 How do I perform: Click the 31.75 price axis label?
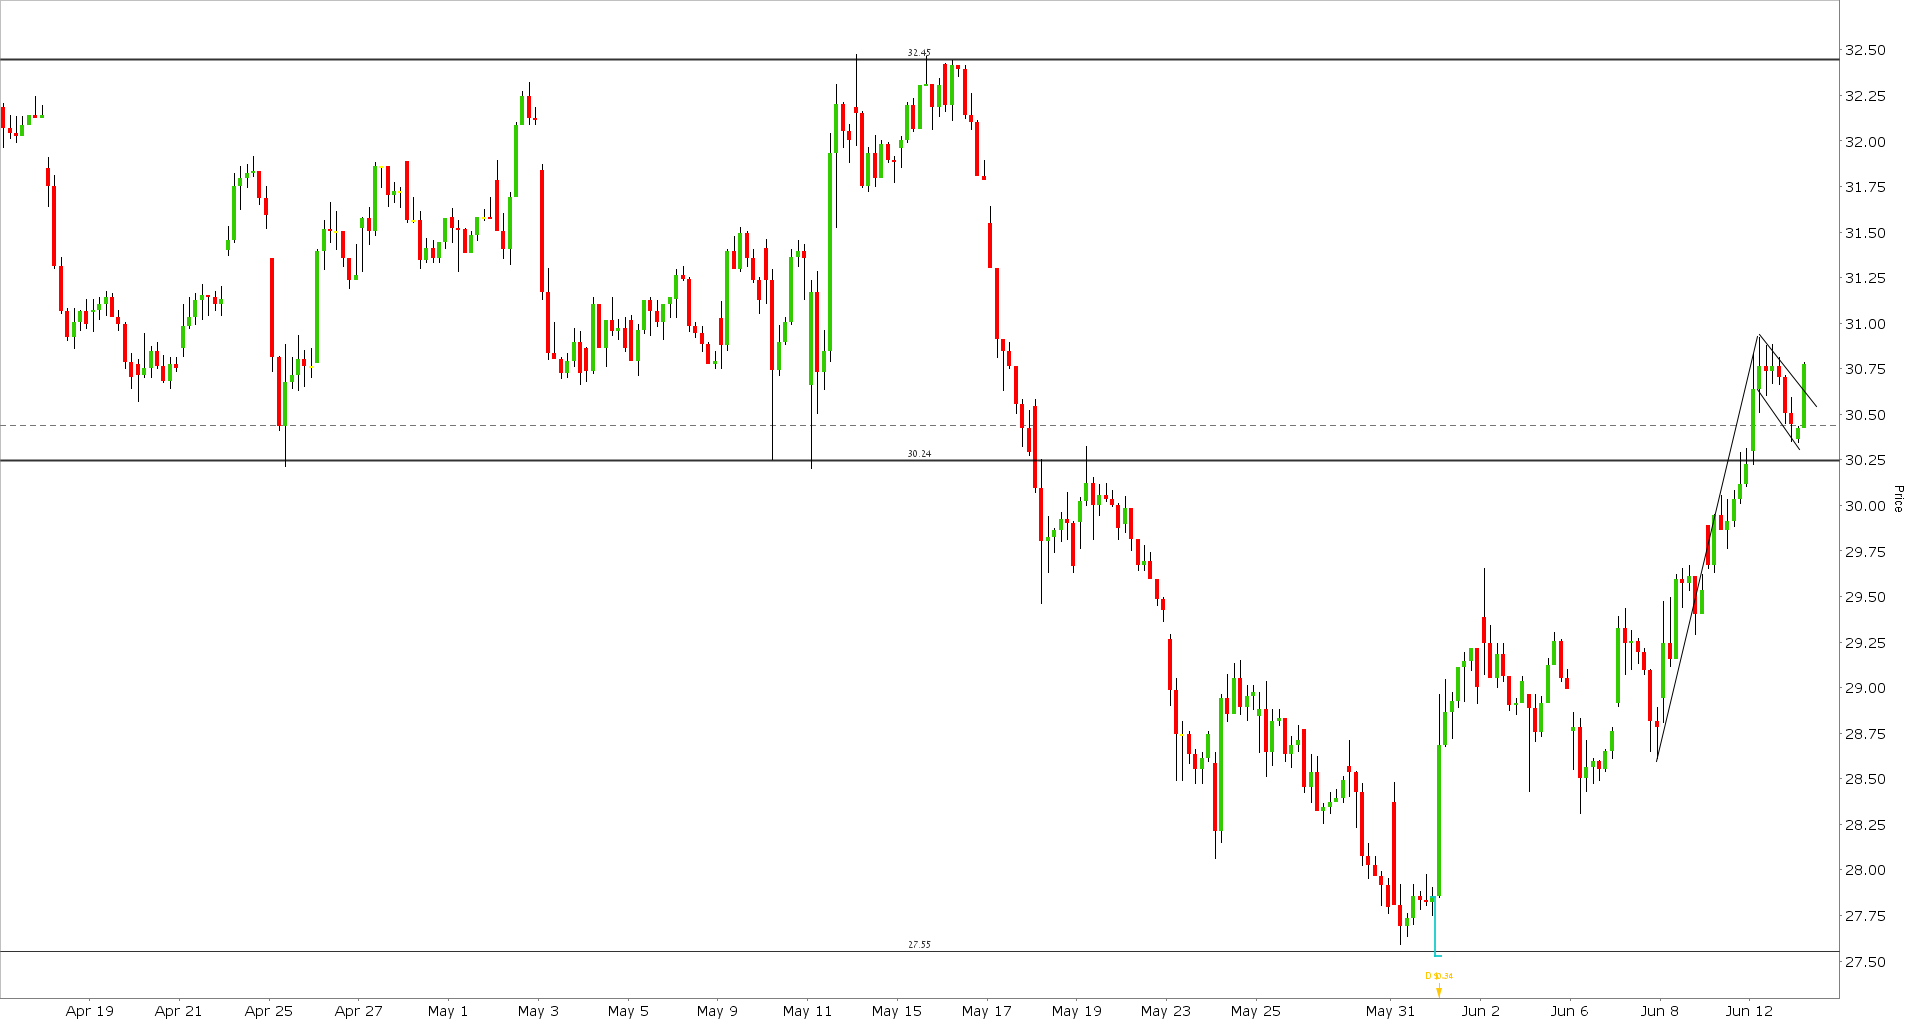[1865, 187]
